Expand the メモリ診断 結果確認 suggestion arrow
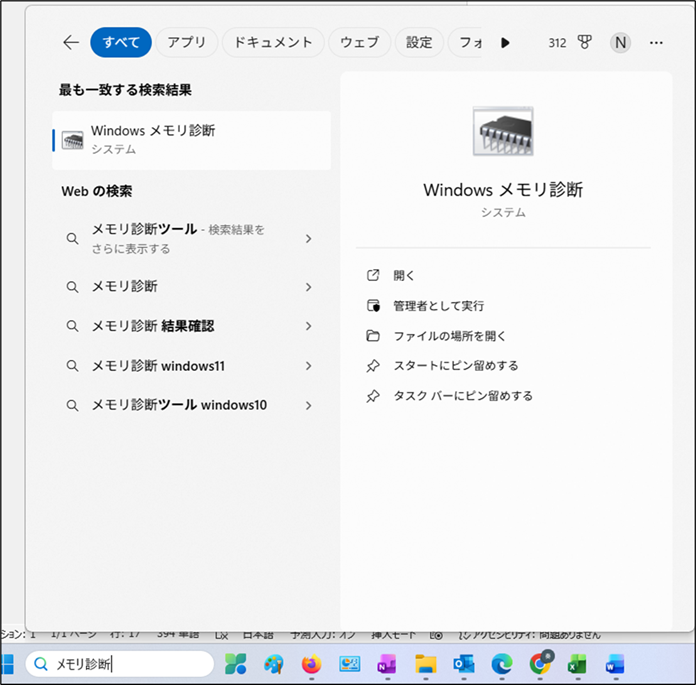This screenshot has width=696, height=685. (x=308, y=326)
